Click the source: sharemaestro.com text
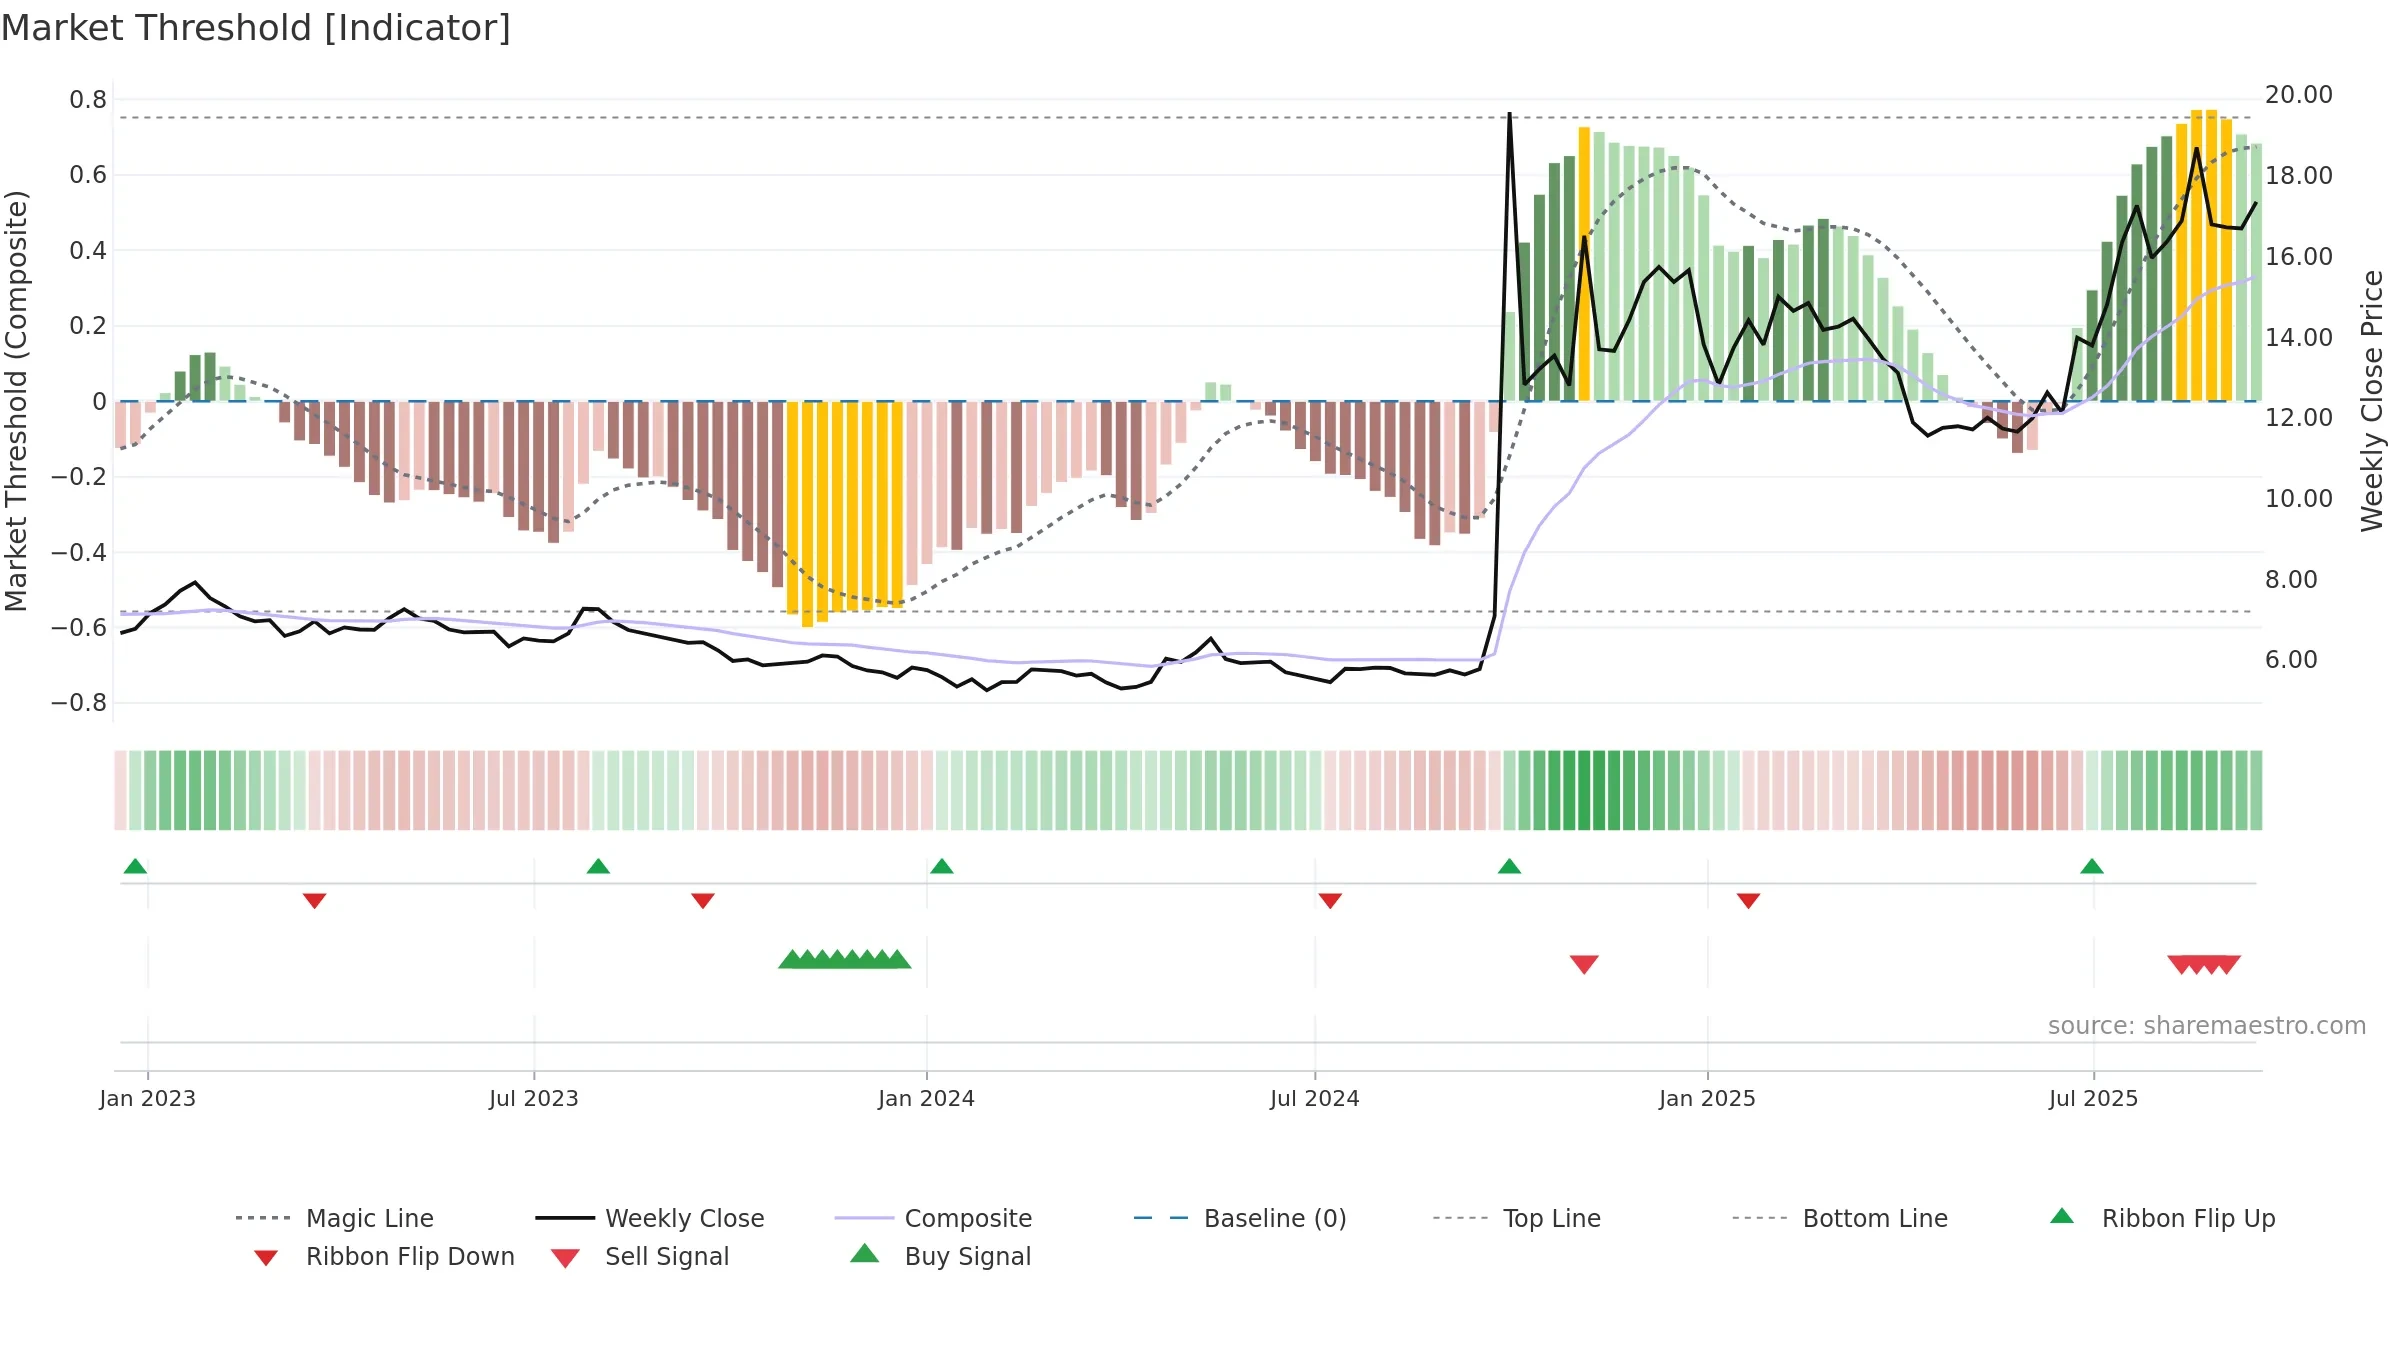Screen dimensions: 2400x1350 [x=2207, y=1026]
